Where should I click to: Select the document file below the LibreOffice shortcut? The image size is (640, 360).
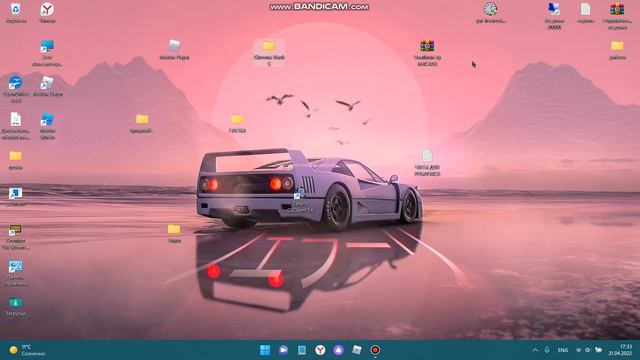coord(16,126)
